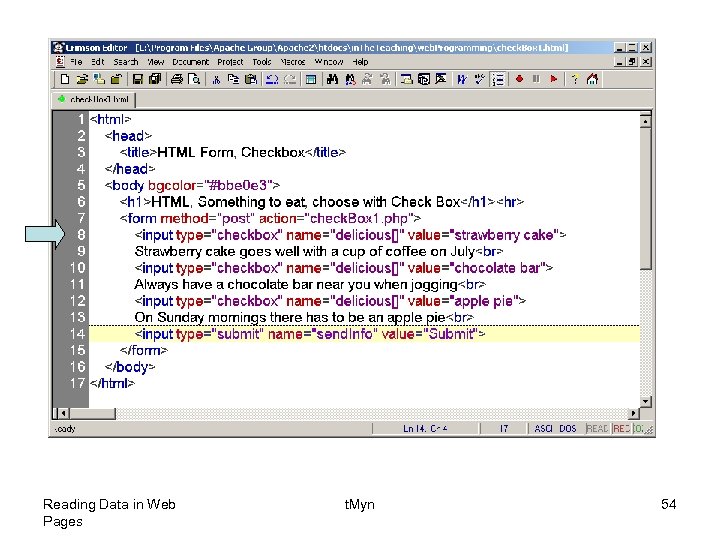Click the Replace binoculars icon
The image size is (720, 540).
coord(350,79)
